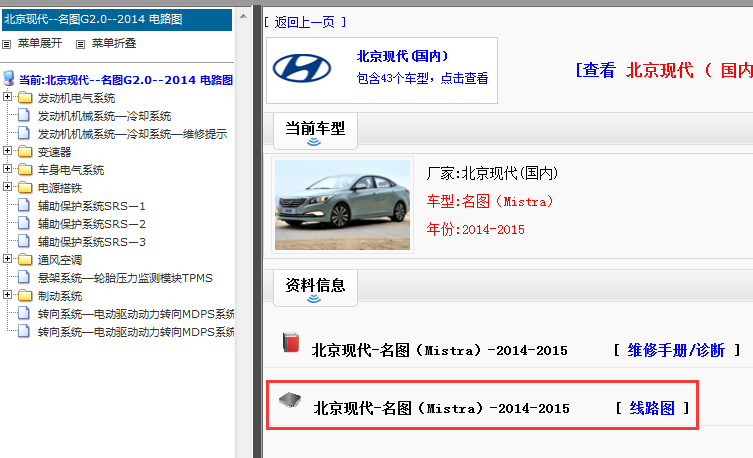Screen dimensions: 753x458
Task: Expand the 车身电气系统 tree node
Action: click(7, 169)
